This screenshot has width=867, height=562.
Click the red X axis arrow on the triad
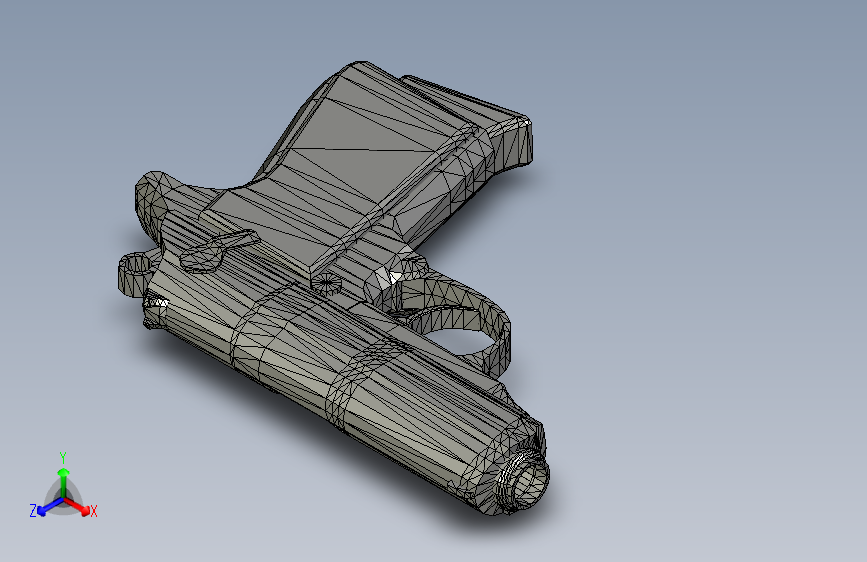(x=77, y=506)
